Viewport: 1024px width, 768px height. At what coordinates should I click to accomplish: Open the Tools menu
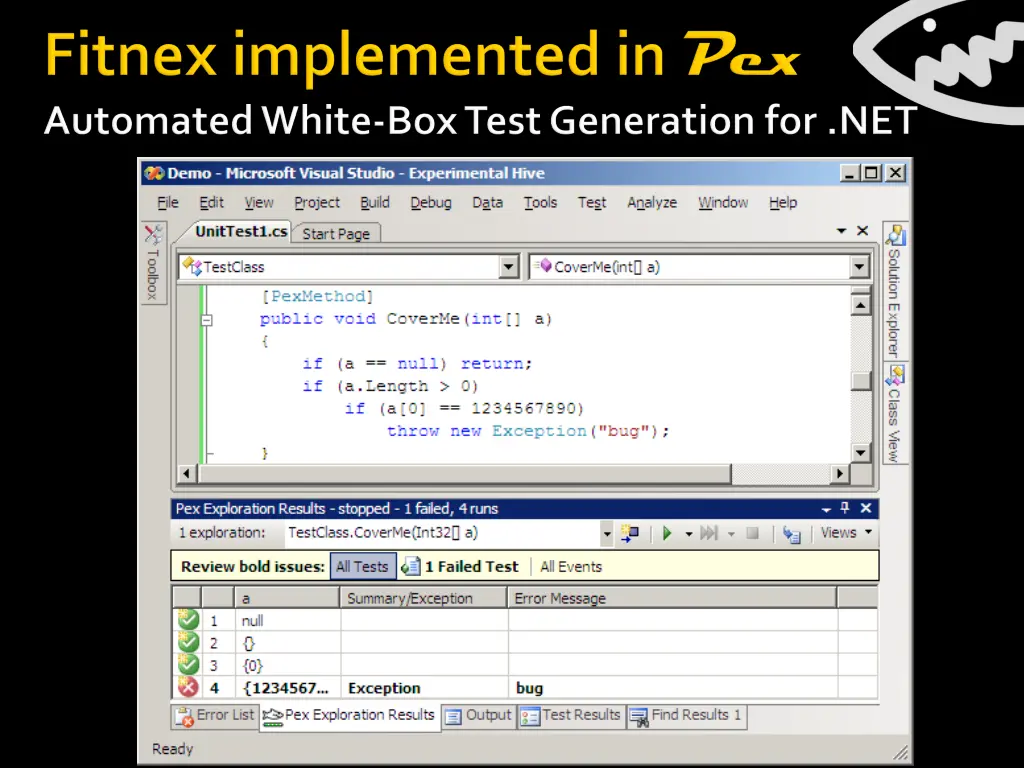point(540,202)
